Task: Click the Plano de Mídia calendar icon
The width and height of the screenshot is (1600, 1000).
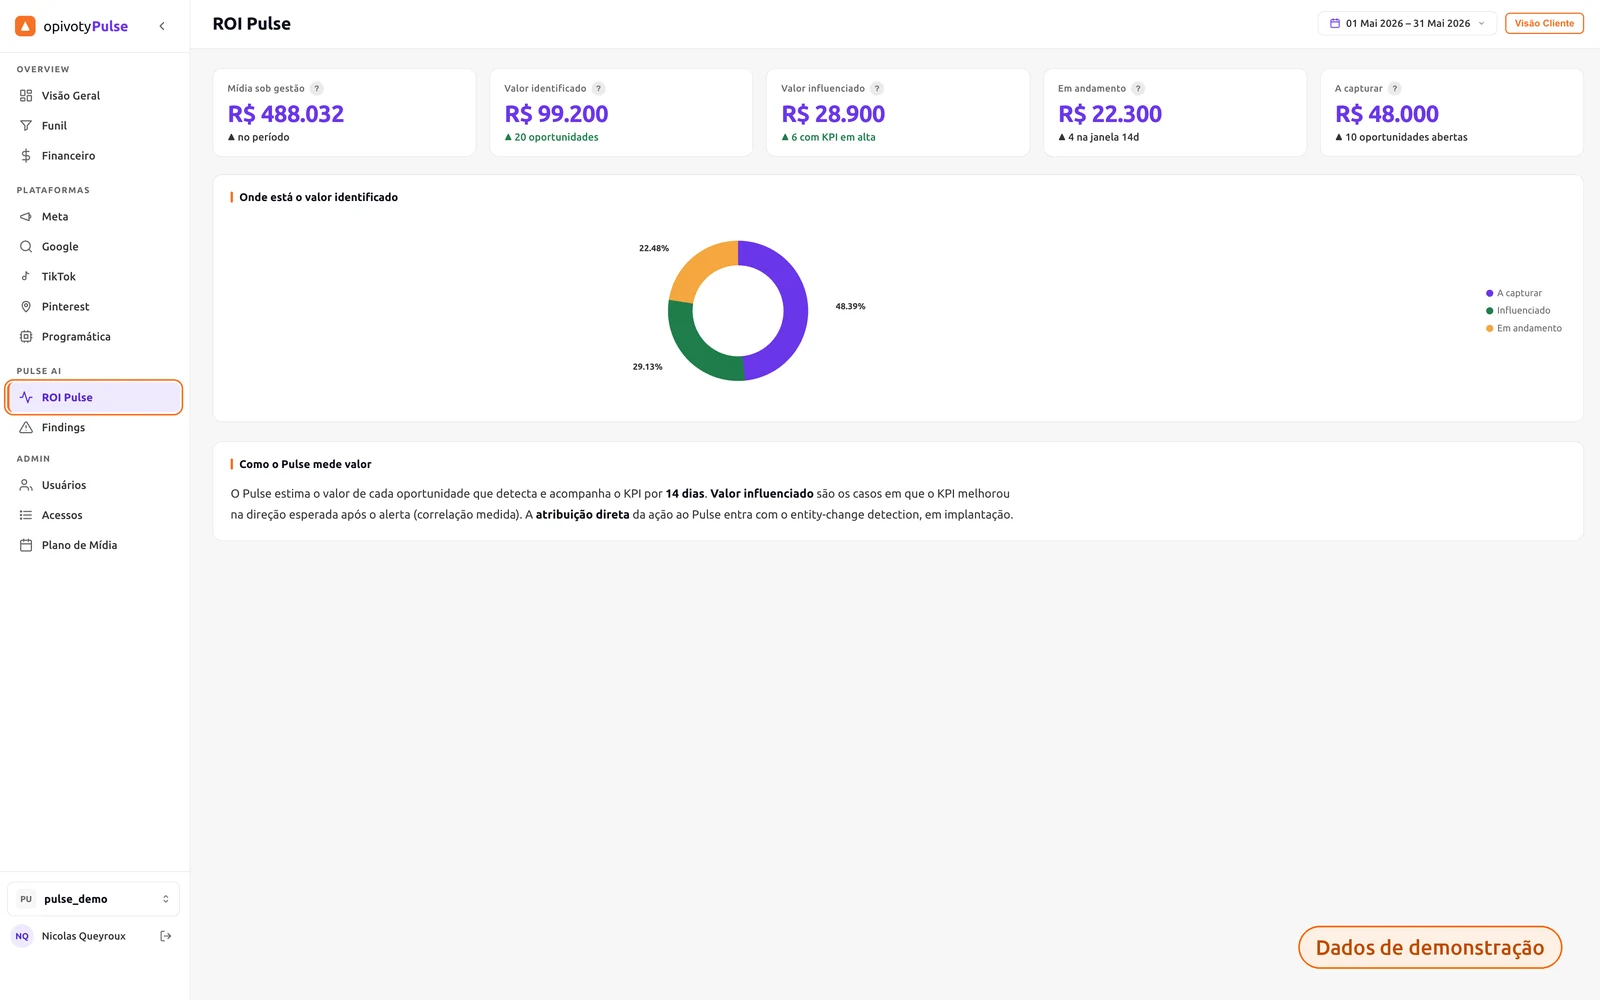Action: (x=26, y=546)
